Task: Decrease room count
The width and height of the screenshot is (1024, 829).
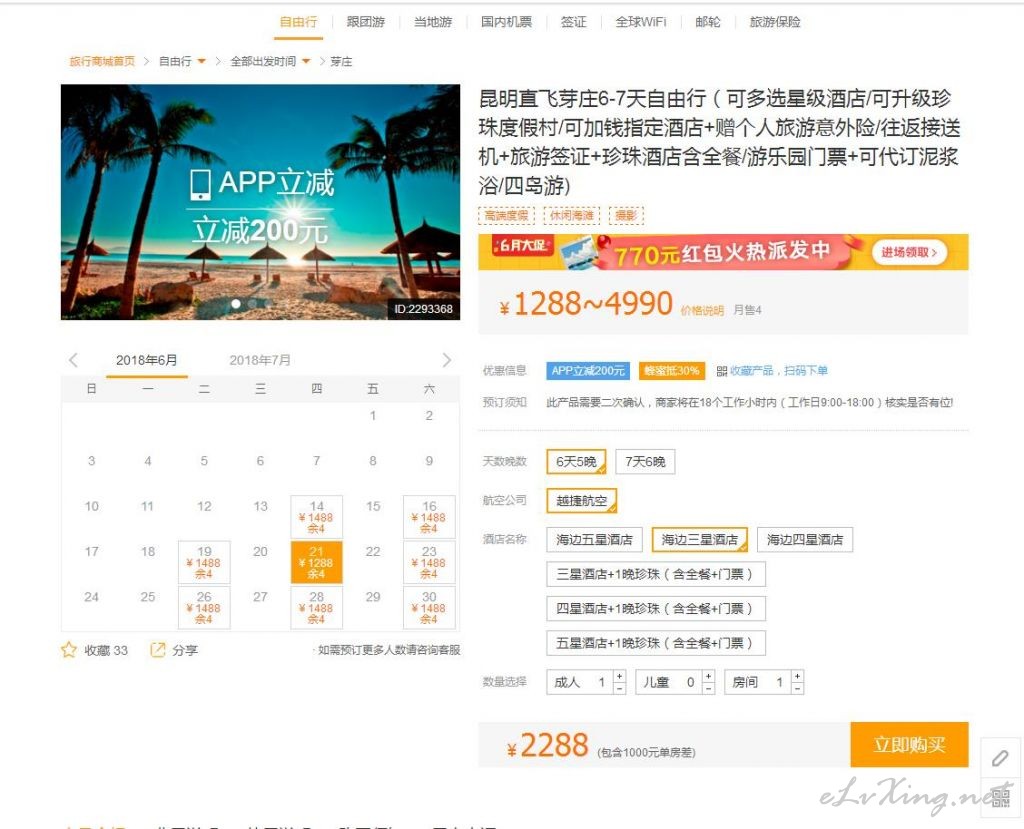Action: click(x=797, y=688)
